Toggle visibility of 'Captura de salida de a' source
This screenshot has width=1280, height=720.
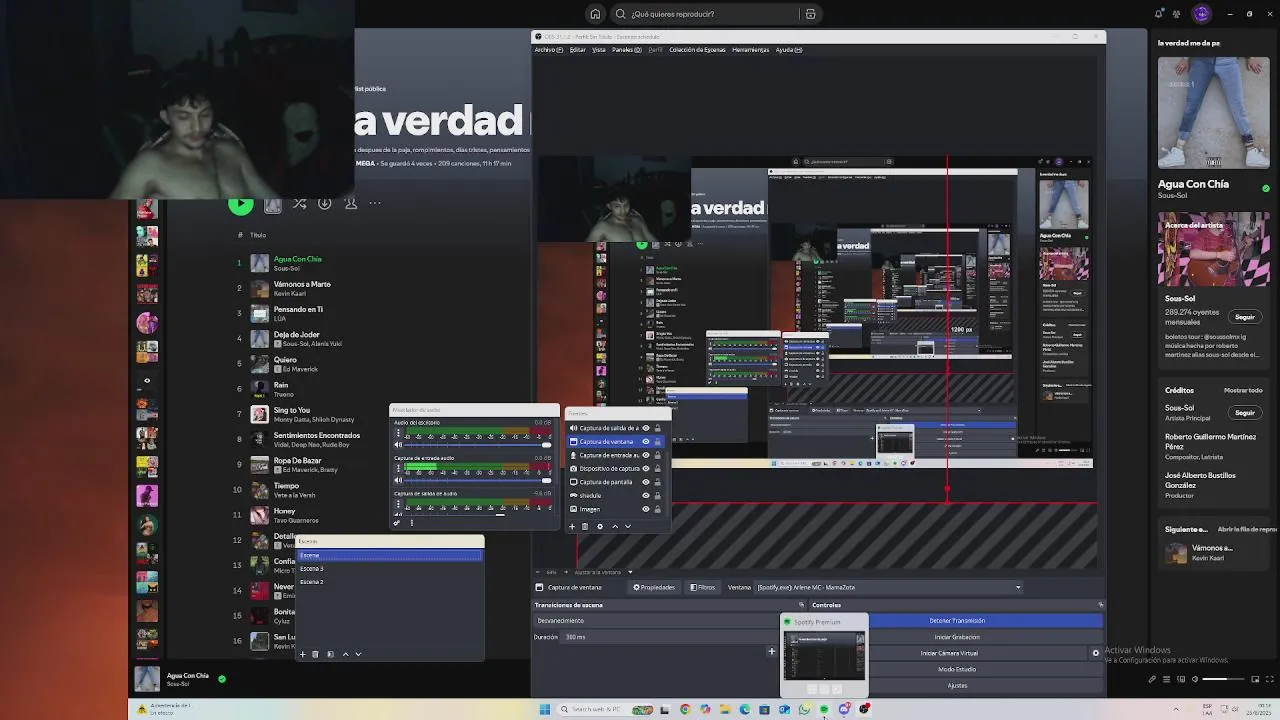pos(645,428)
